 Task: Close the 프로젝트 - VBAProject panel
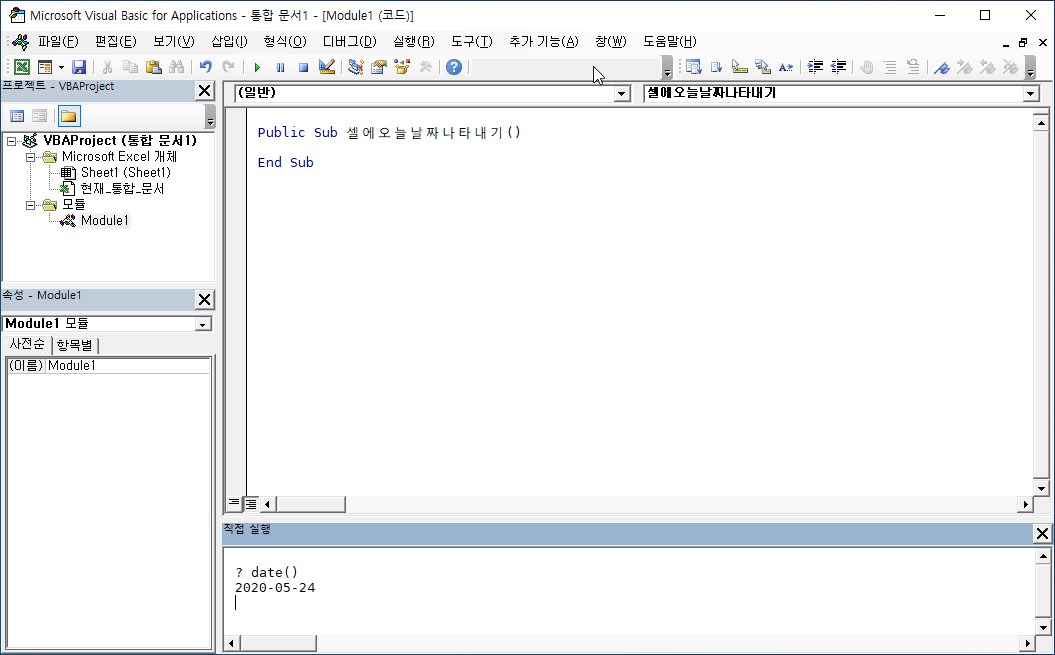point(205,91)
